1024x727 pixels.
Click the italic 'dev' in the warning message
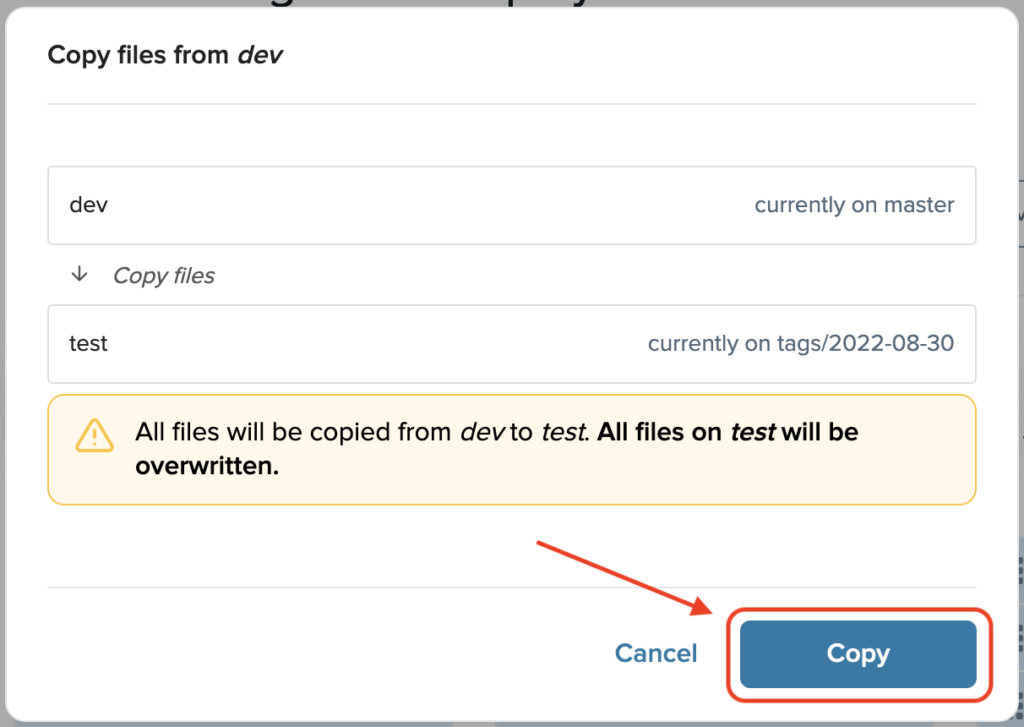pos(483,432)
